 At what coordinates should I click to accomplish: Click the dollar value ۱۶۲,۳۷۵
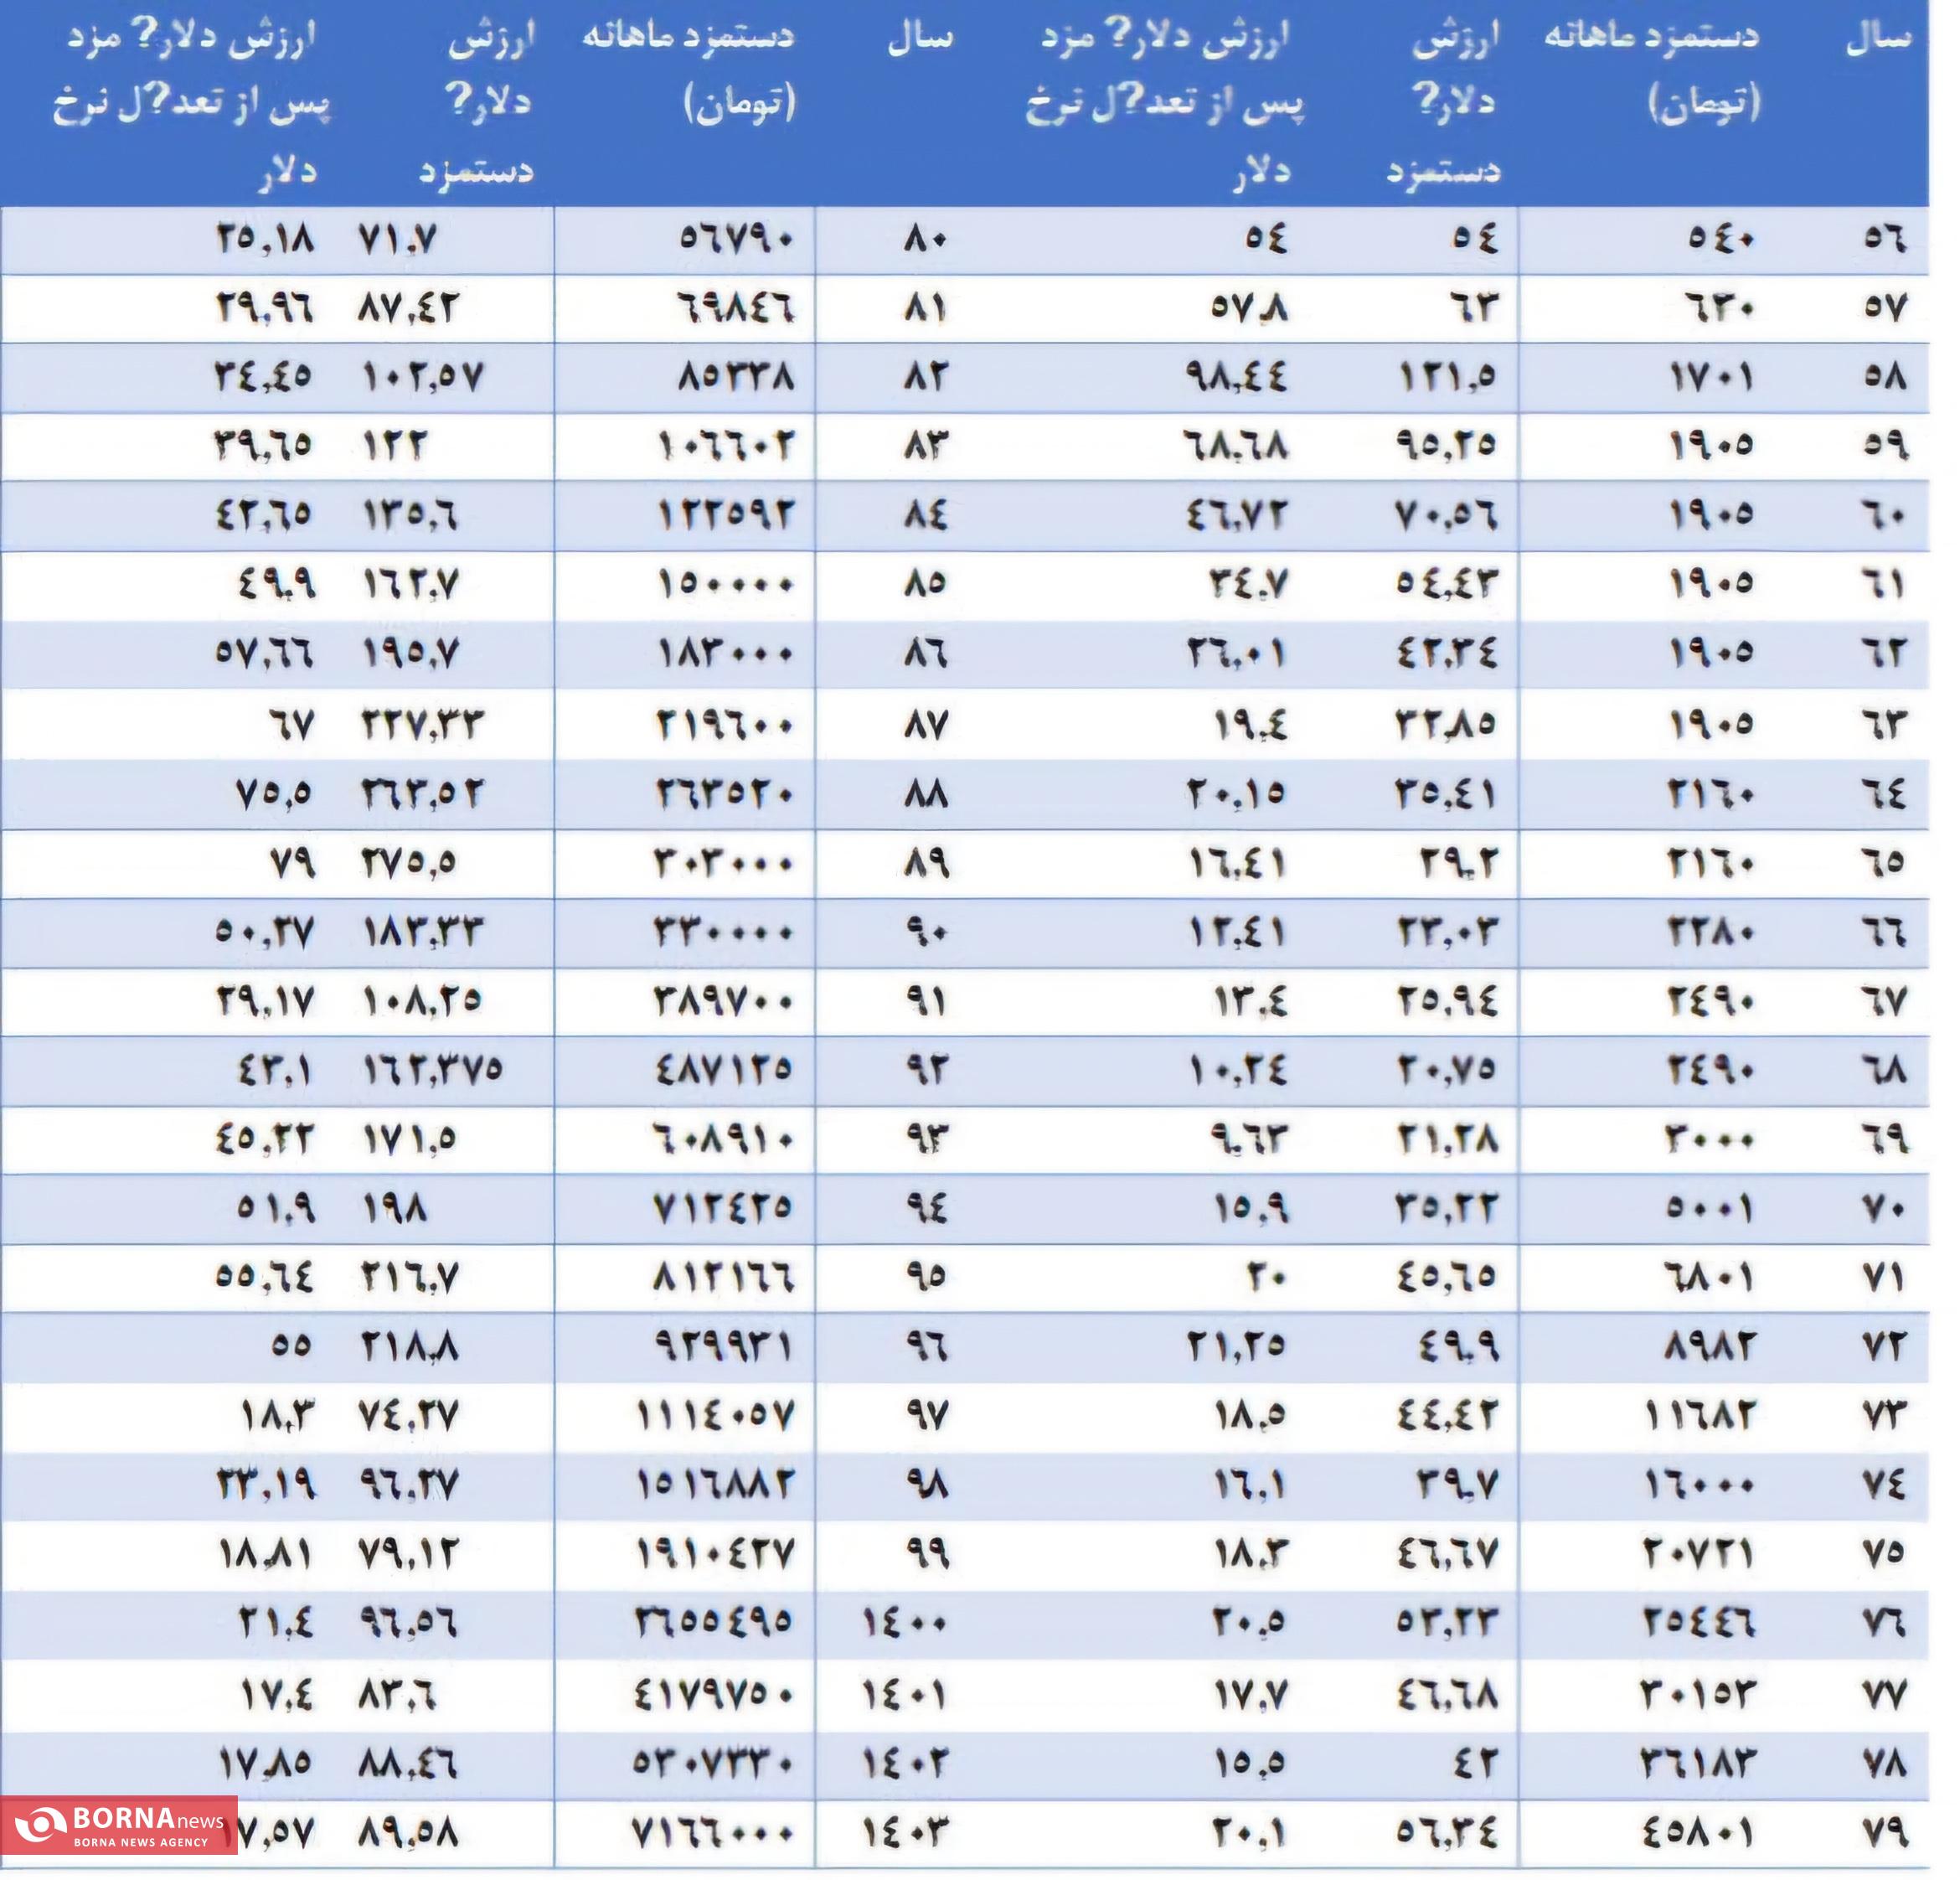pyautogui.click(x=431, y=1069)
